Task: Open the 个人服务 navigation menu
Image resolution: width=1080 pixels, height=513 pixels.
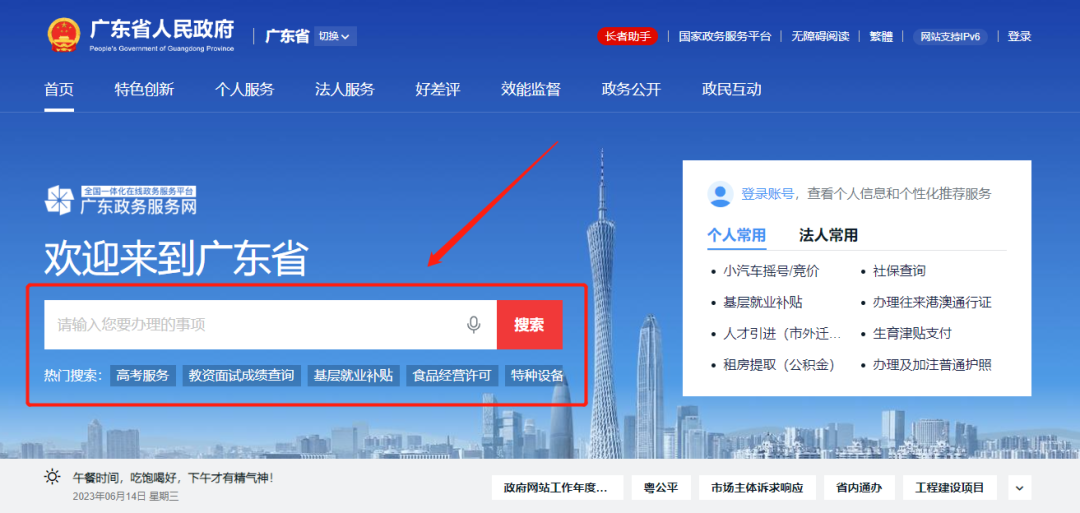Action: tap(245, 90)
